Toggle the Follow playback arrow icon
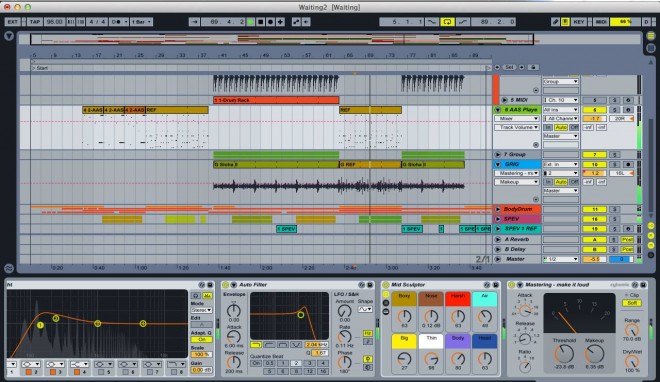This screenshot has height=382, width=660. click(x=194, y=22)
